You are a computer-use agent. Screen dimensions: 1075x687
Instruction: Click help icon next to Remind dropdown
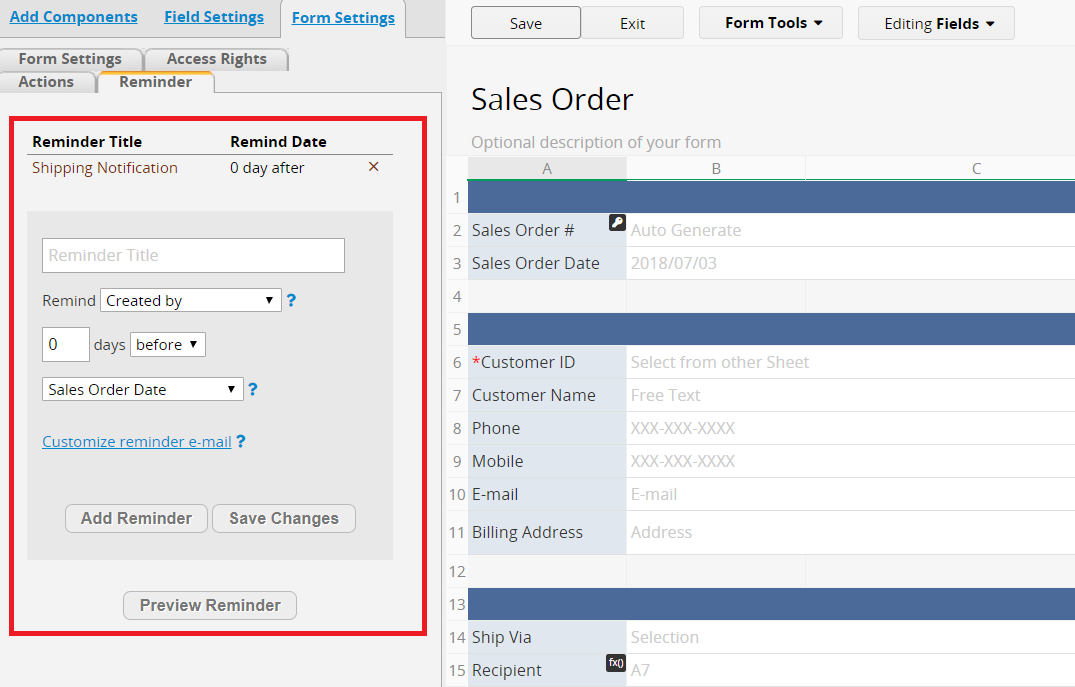pos(291,300)
